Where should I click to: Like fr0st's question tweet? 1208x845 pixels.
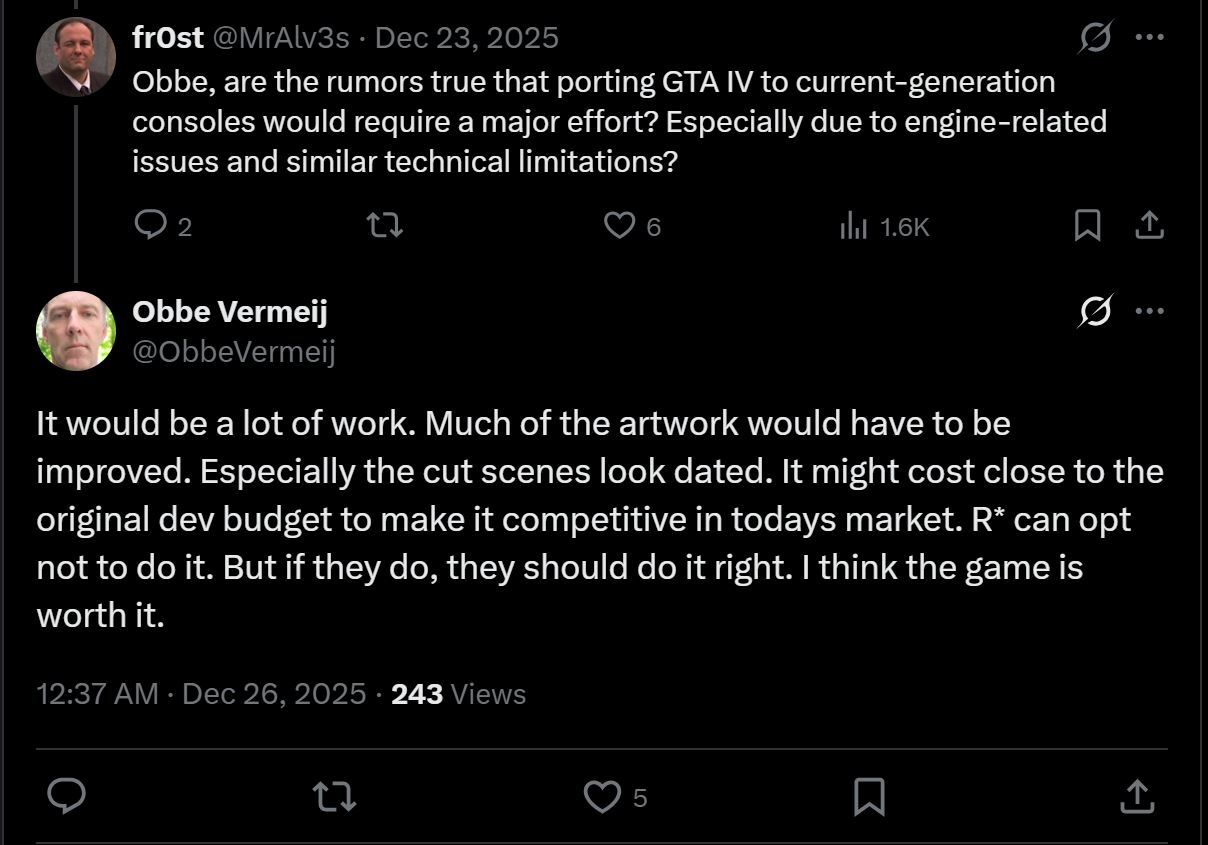pos(620,226)
